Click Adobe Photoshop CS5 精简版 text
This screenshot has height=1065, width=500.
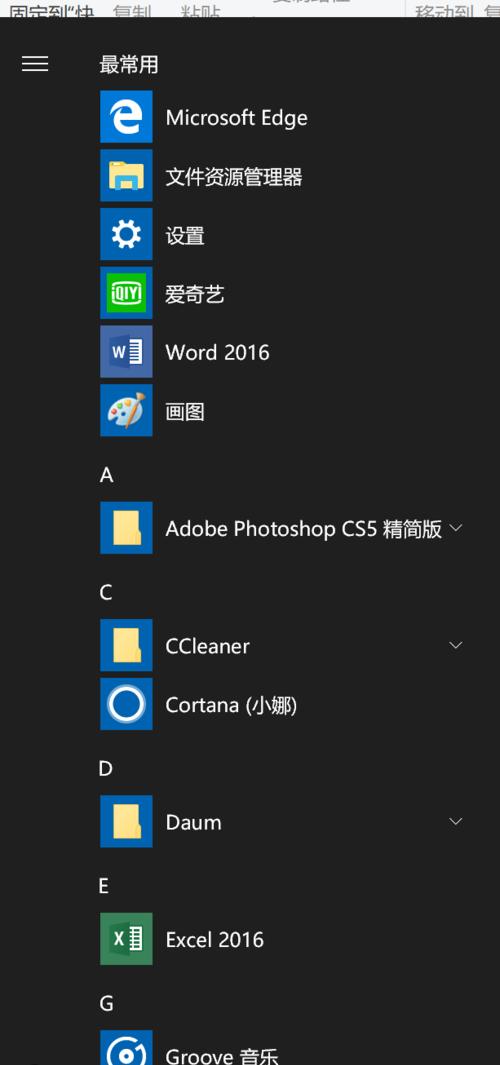304,529
